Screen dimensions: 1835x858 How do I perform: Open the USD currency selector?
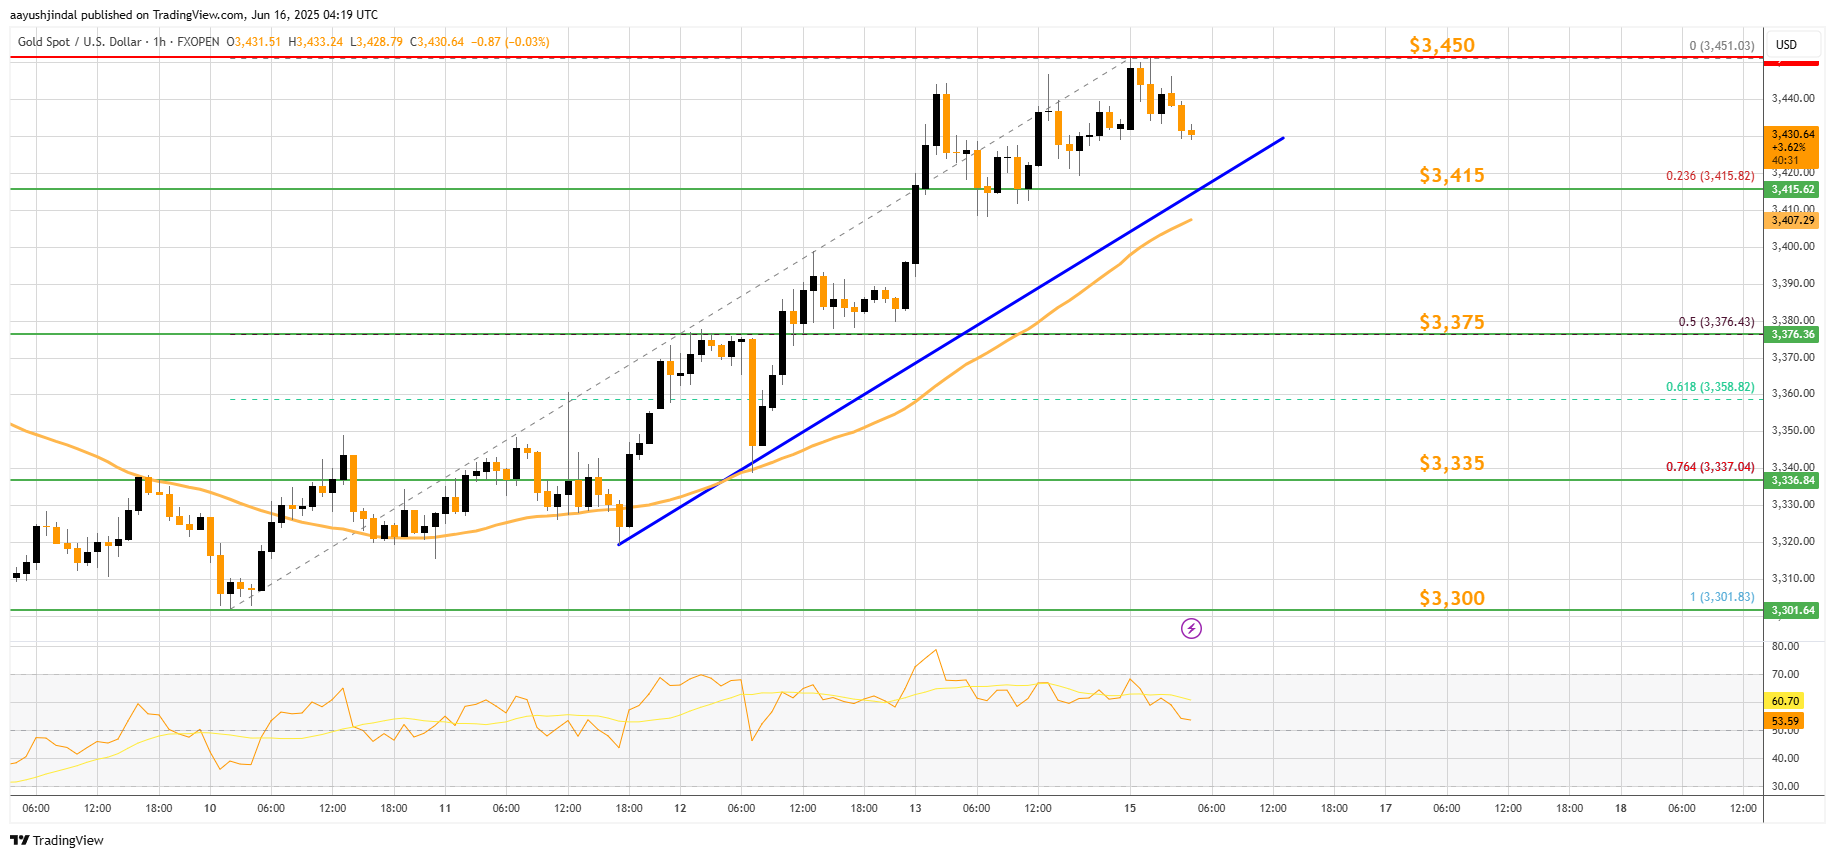1786,45
